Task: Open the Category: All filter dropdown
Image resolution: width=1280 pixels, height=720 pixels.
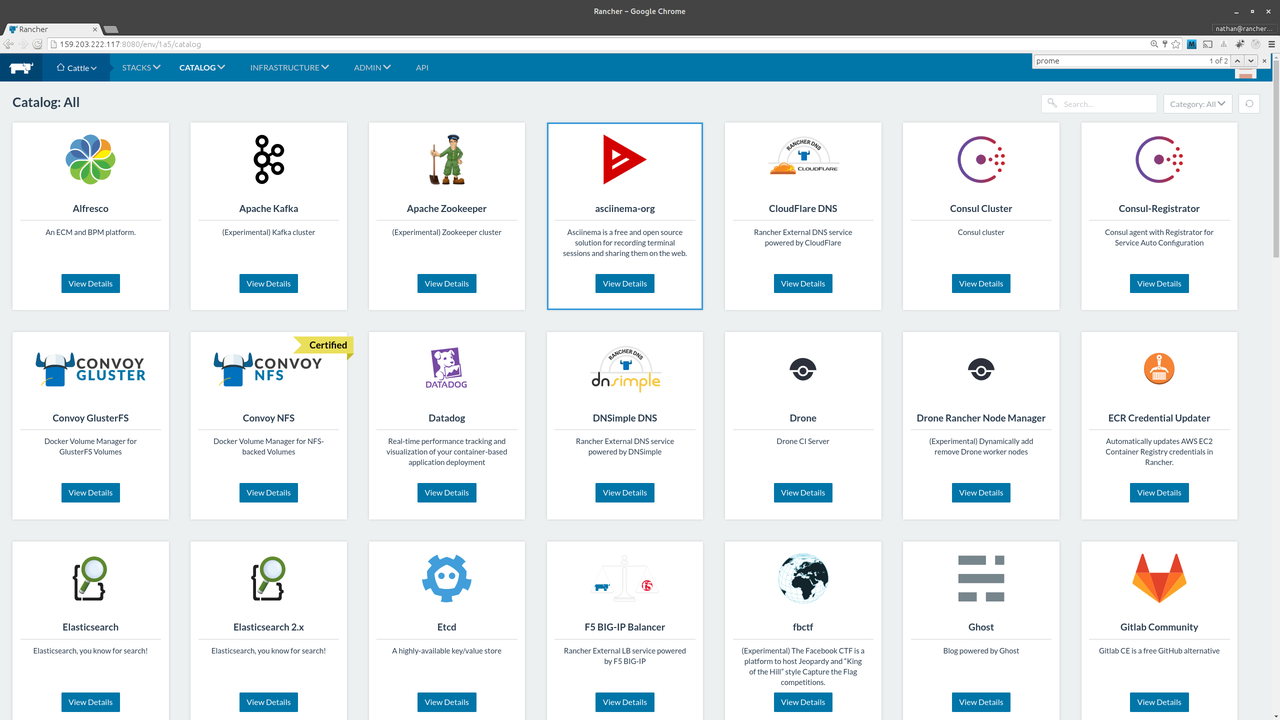Action: (1198, 104)
